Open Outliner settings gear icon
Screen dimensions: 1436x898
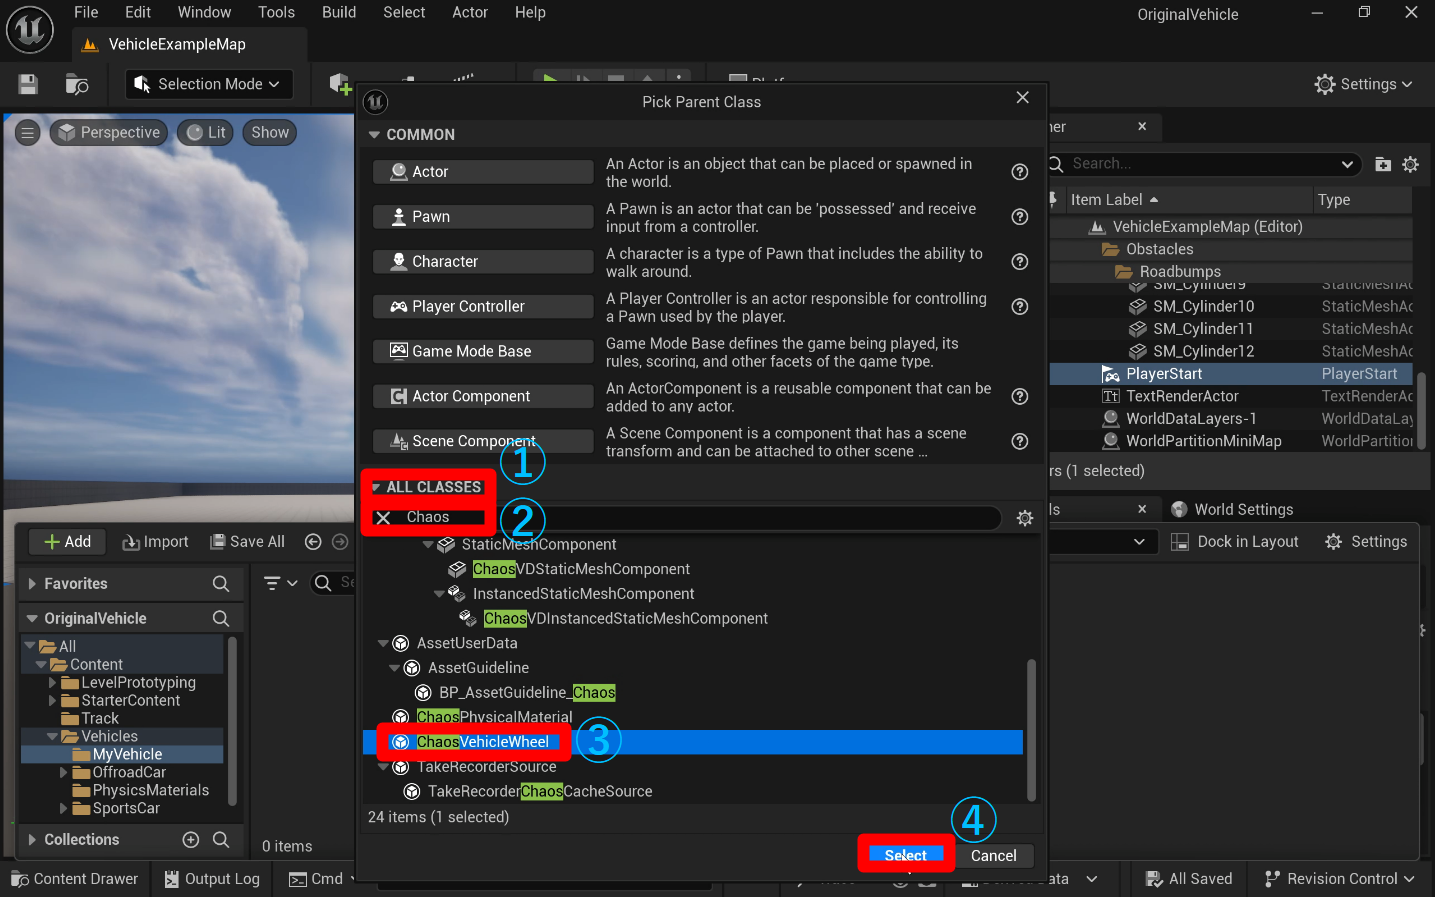[x=1411, y=164]
